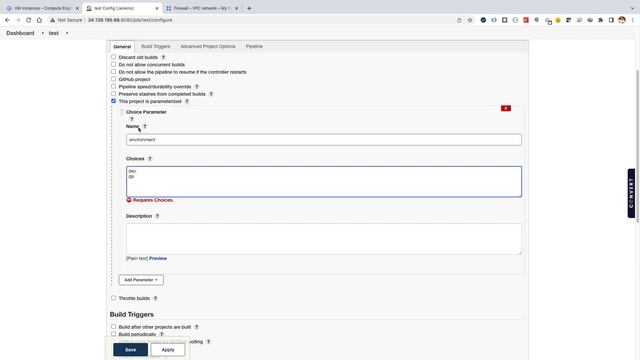Screen dimensions: 640x360
Task: Check Do not allow concurrent builds
Action: pyautogui.click(x=113, y=64)
